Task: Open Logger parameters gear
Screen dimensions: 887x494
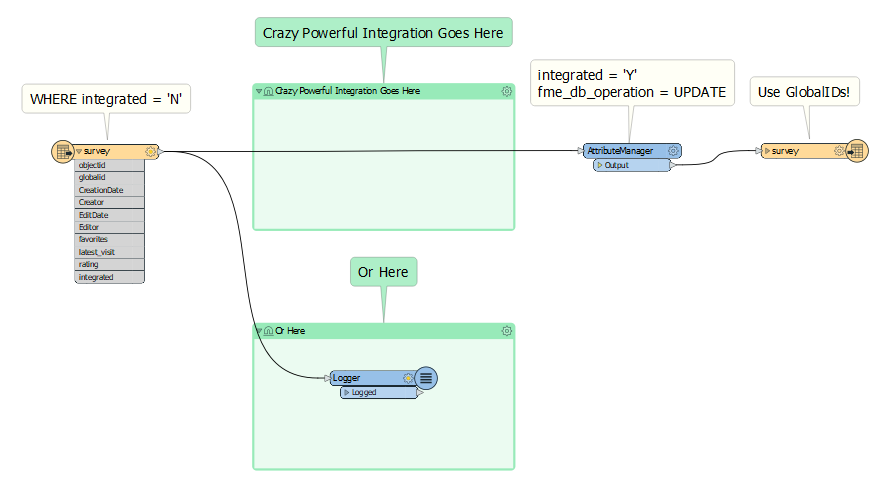Action: tap(408, 378)
